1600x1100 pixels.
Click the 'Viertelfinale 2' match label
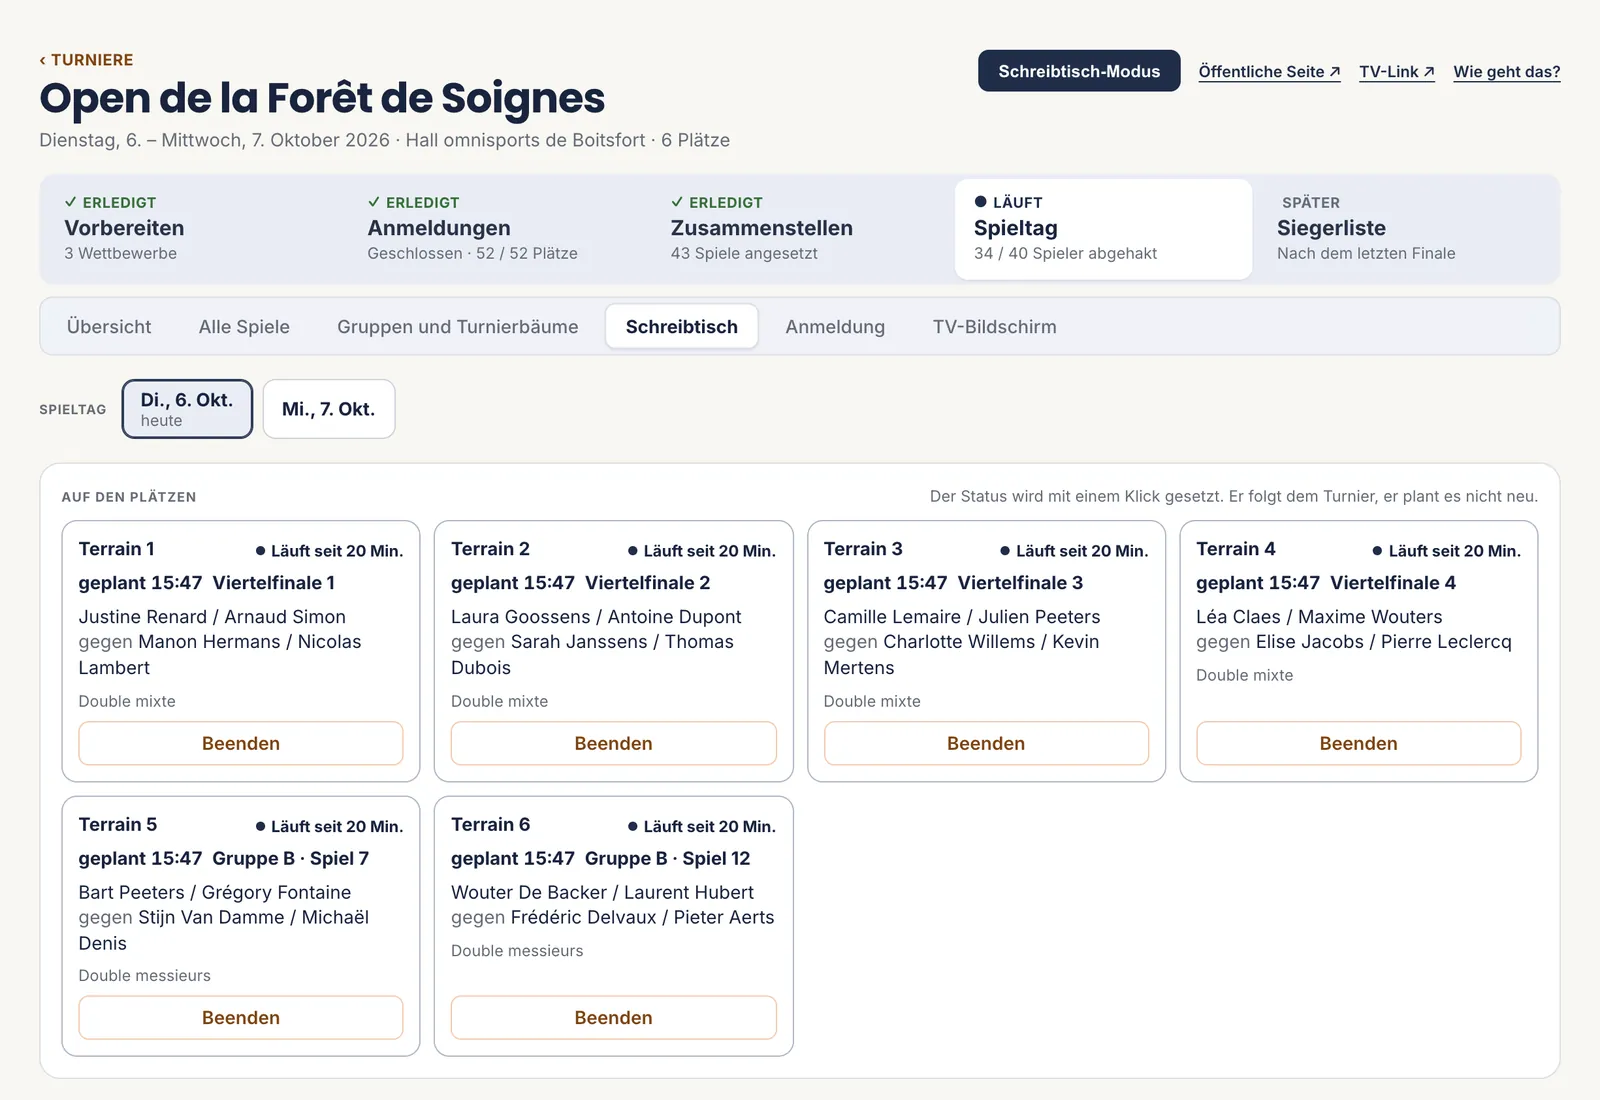coord(648,583)
